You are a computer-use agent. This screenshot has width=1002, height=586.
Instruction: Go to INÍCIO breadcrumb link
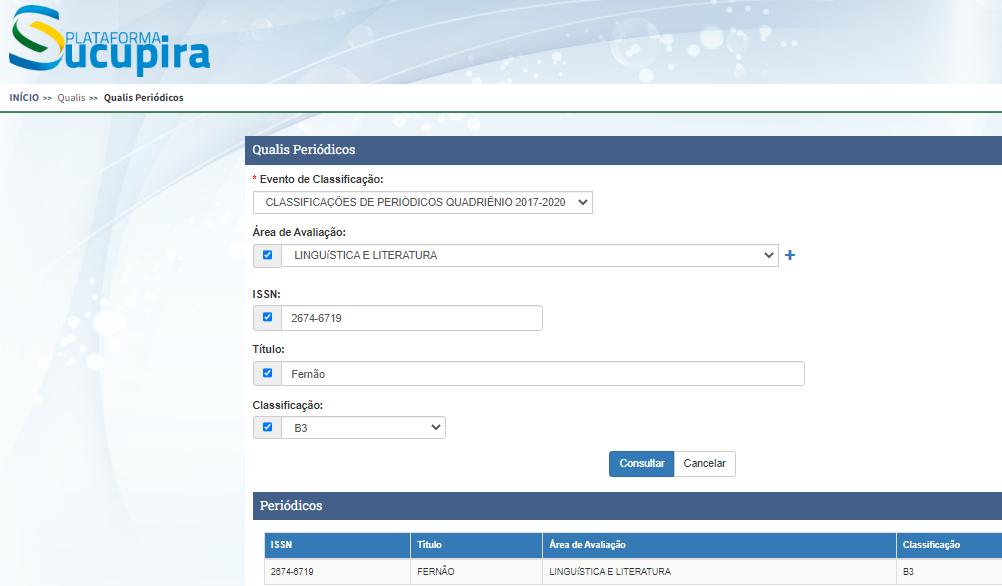tap(24, 98)
